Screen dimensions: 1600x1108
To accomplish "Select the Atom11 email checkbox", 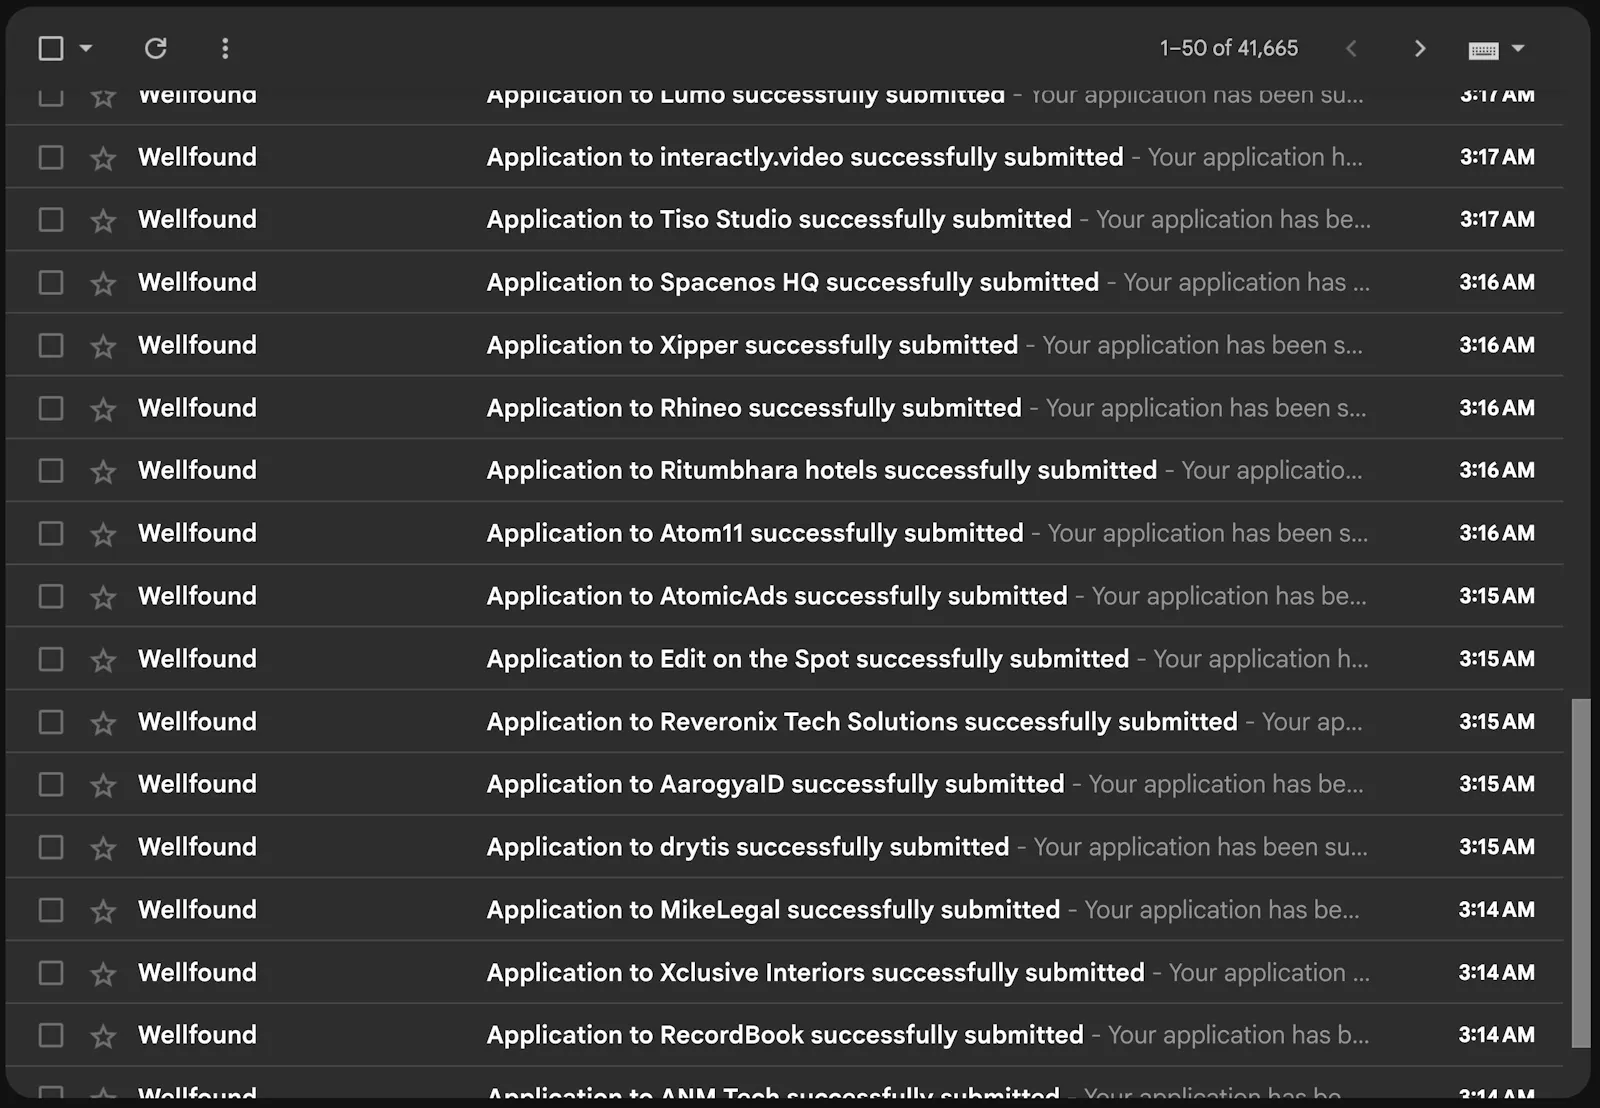I will [51, 533].
